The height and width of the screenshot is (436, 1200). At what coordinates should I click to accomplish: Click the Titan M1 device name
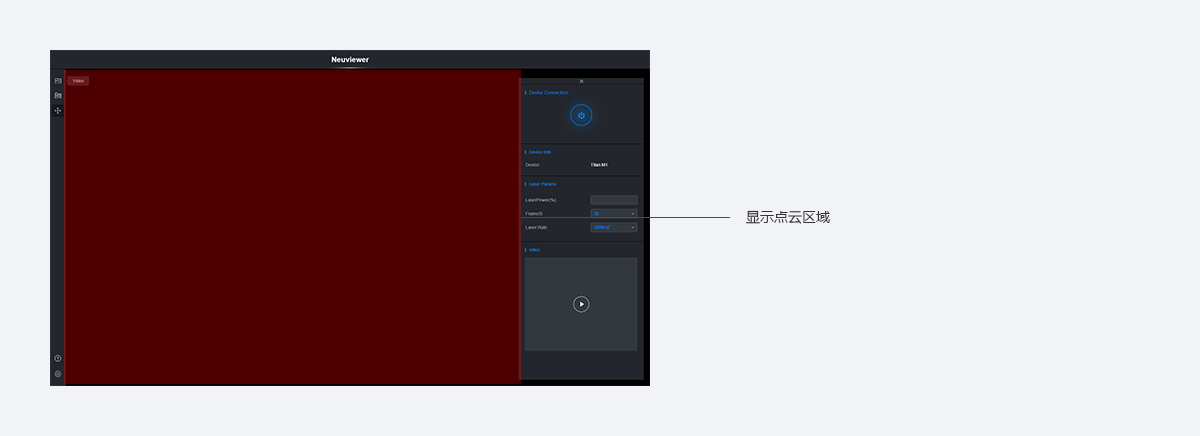point(599,164)
